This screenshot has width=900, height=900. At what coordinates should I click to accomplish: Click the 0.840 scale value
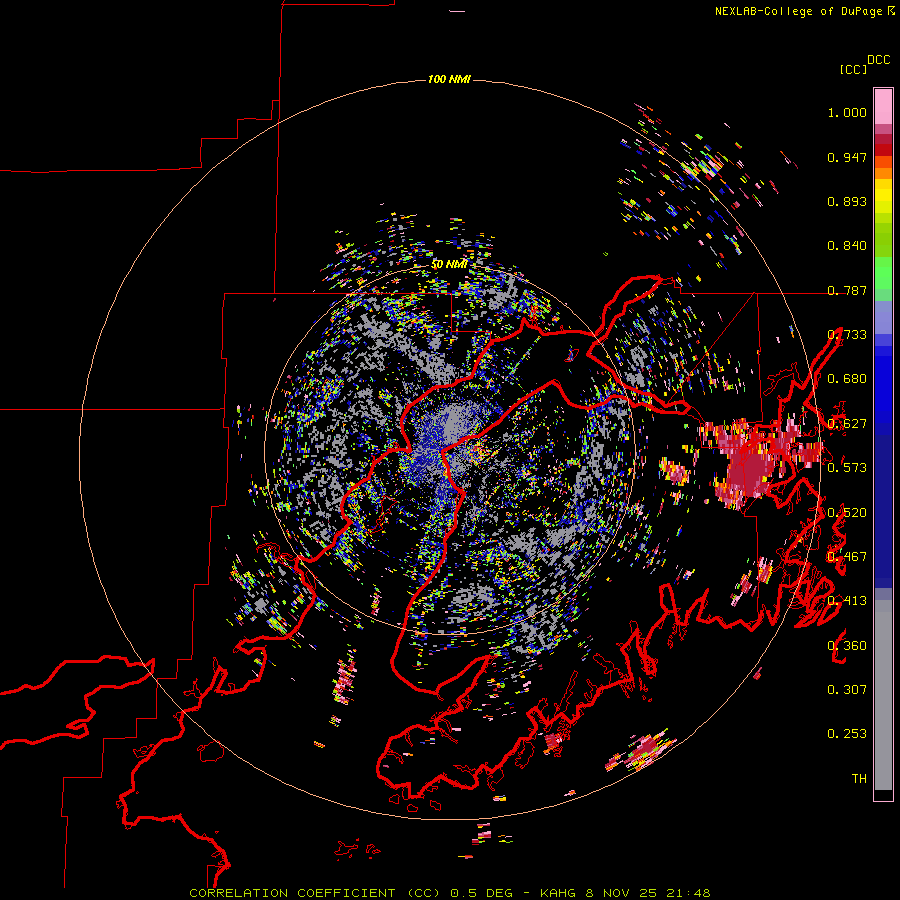pos(847,246)
